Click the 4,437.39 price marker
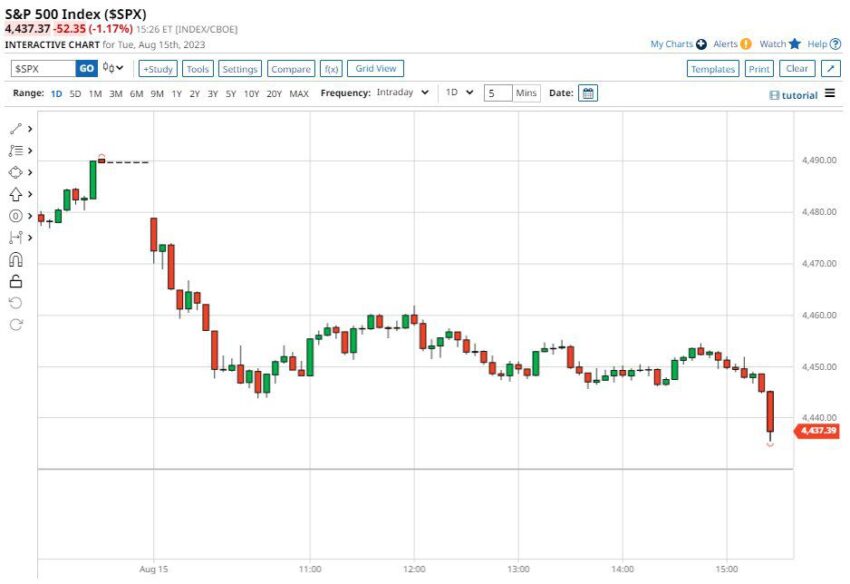This screenshot has height=584, width=850. (817, 431)
